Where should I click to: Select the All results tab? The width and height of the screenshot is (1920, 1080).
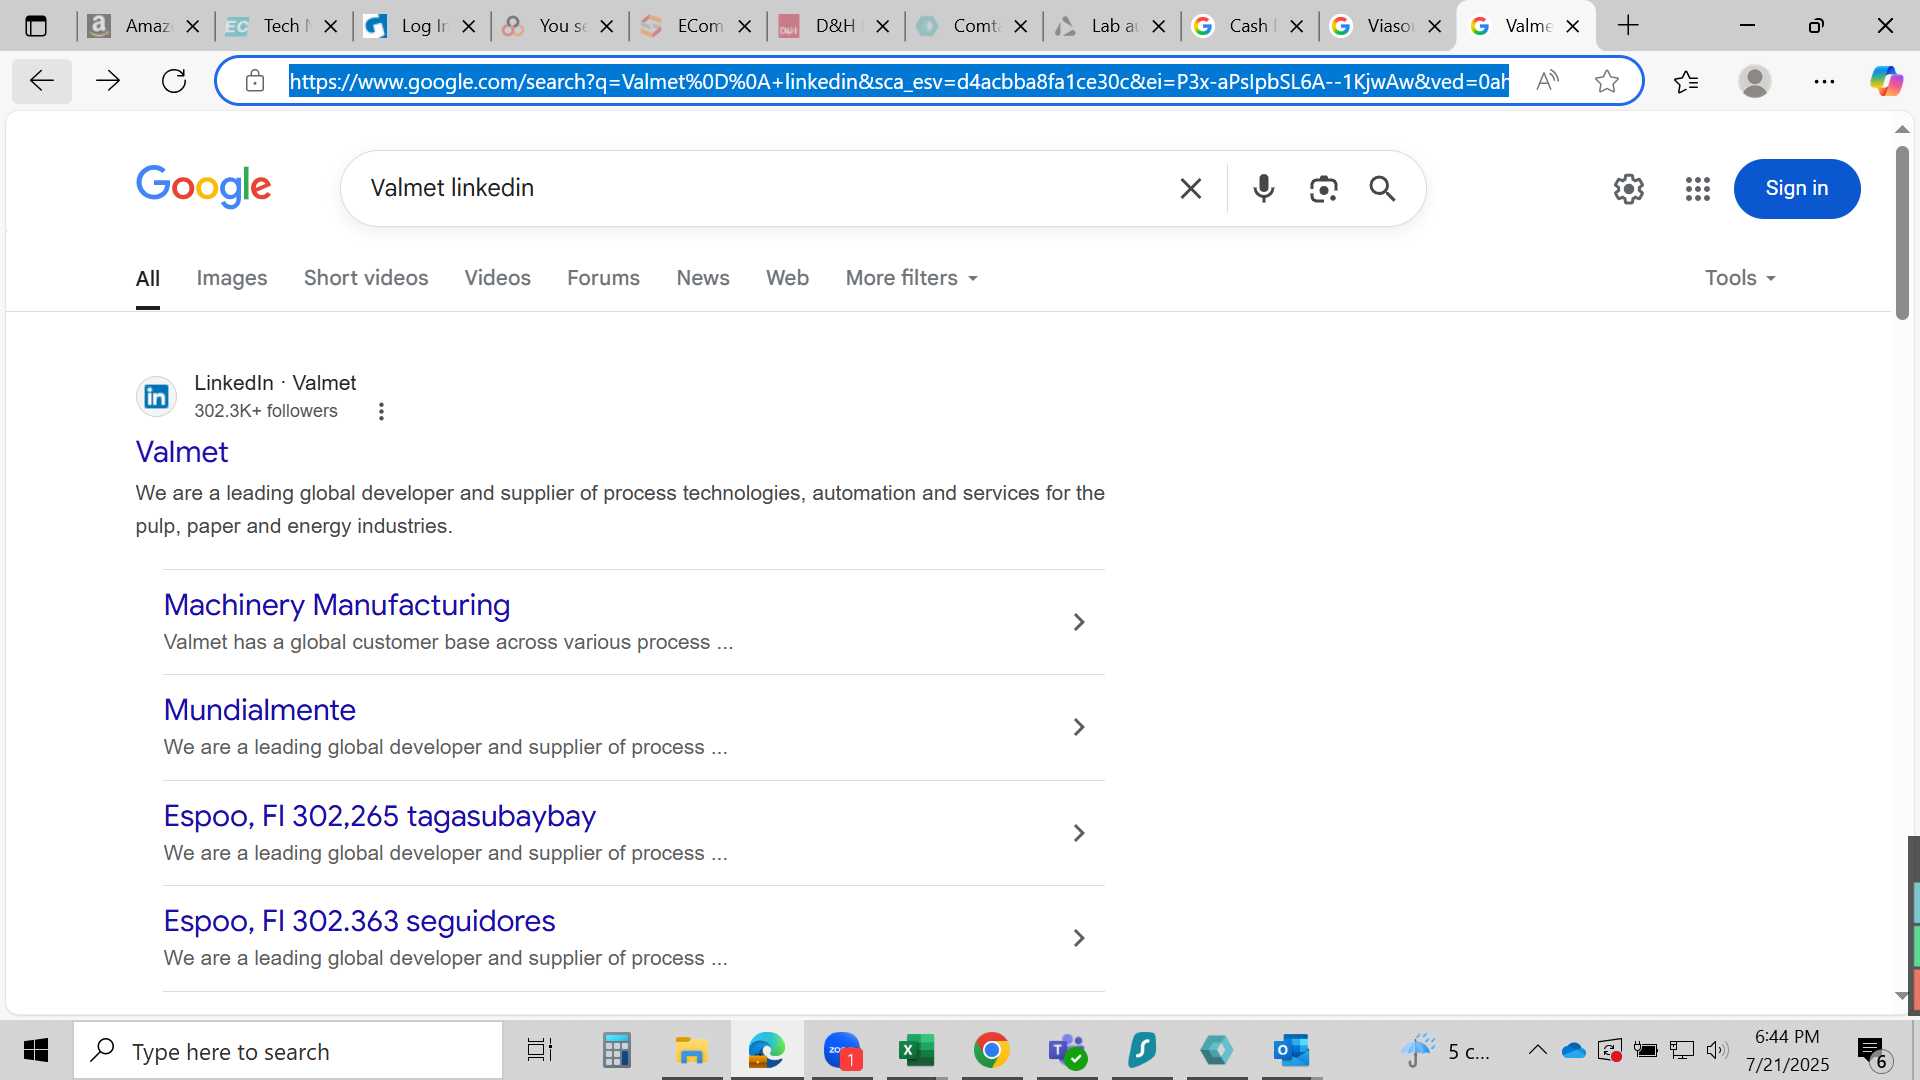(148, 278)
